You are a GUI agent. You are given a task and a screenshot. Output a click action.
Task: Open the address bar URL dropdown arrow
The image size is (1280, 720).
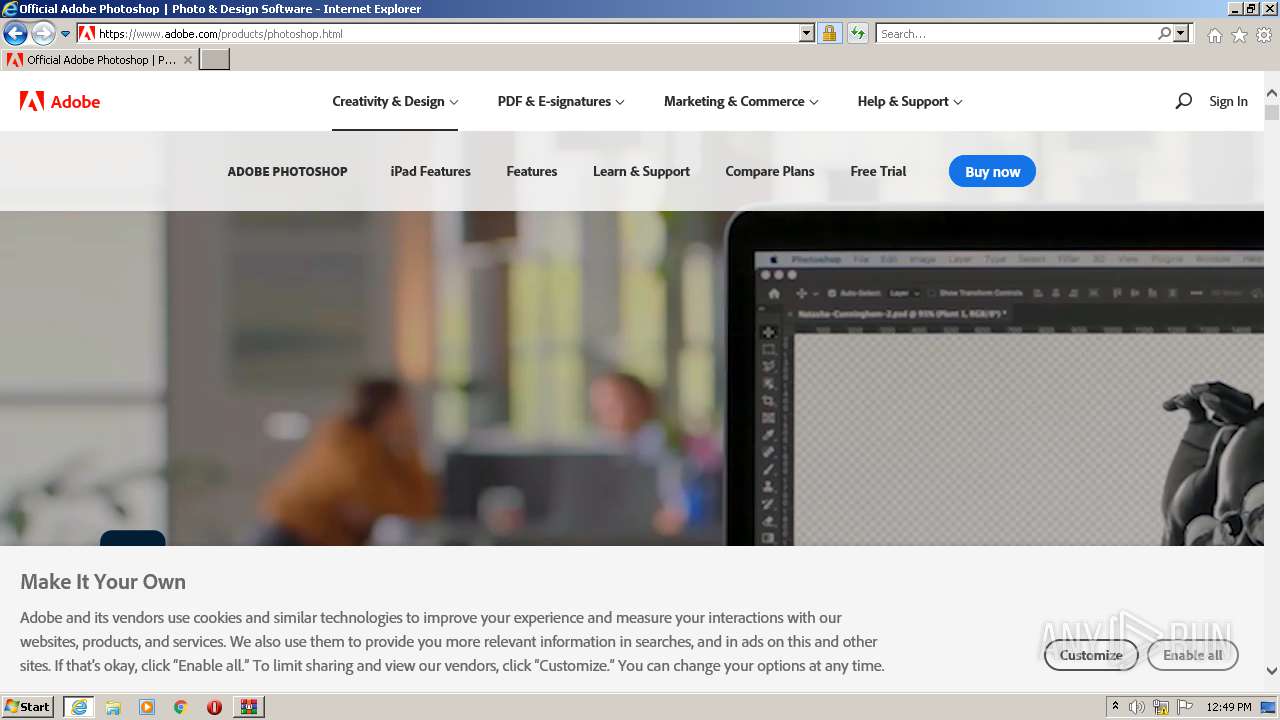point(807,33)
